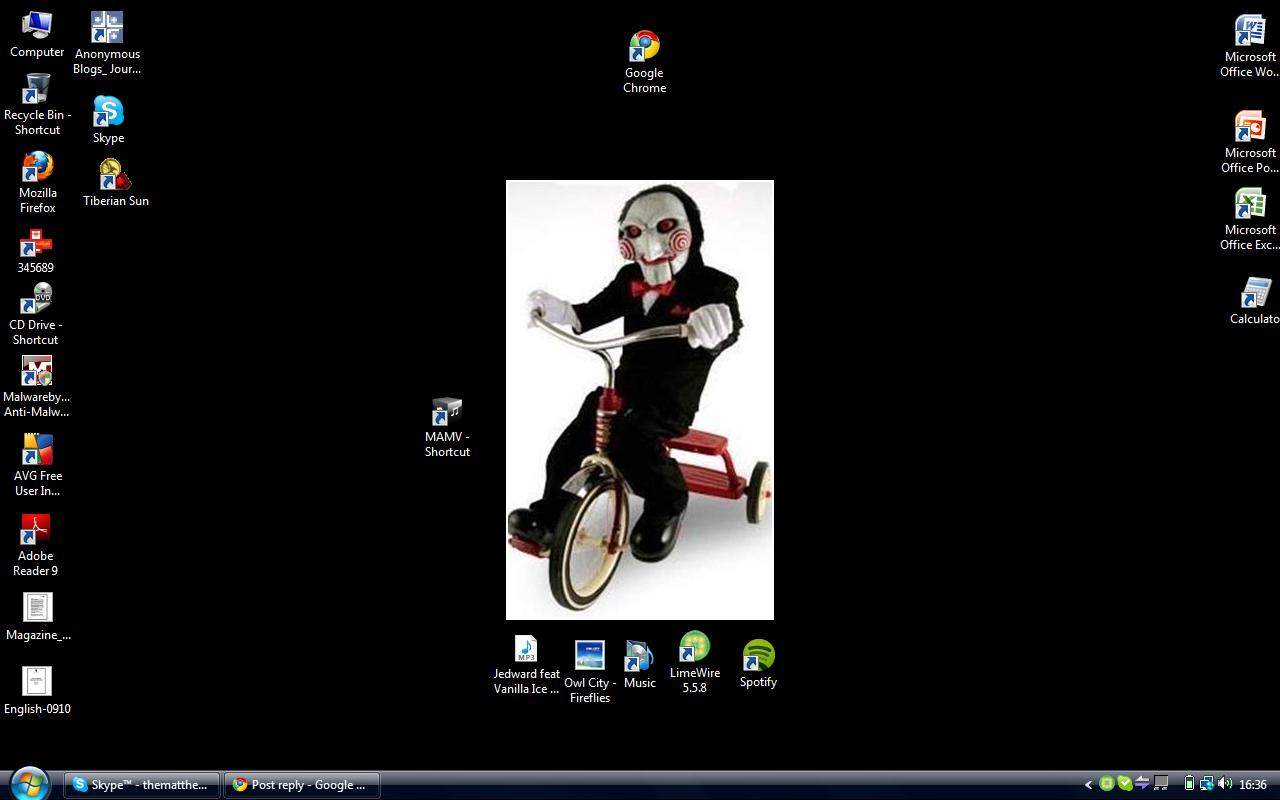Viewport: 1280px width, 800px height.
Task: Select the Google Chrome desktop icon
Action: [644, 62]
